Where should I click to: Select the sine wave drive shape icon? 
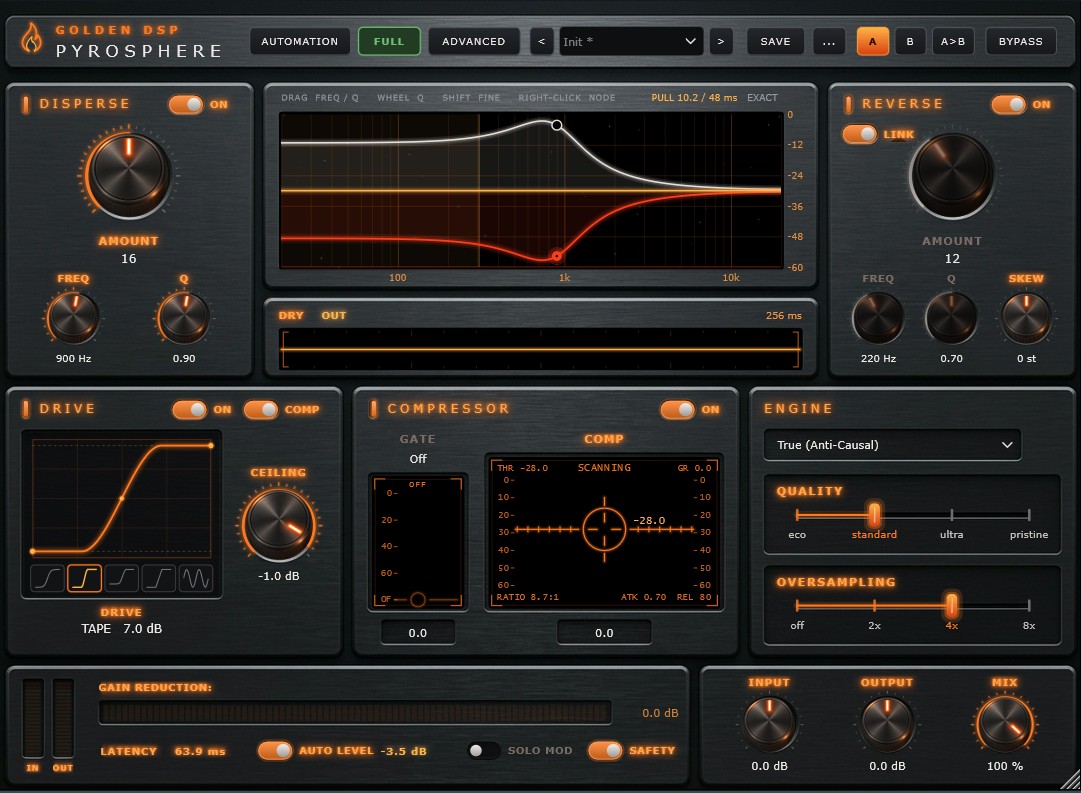pos(196,578)
